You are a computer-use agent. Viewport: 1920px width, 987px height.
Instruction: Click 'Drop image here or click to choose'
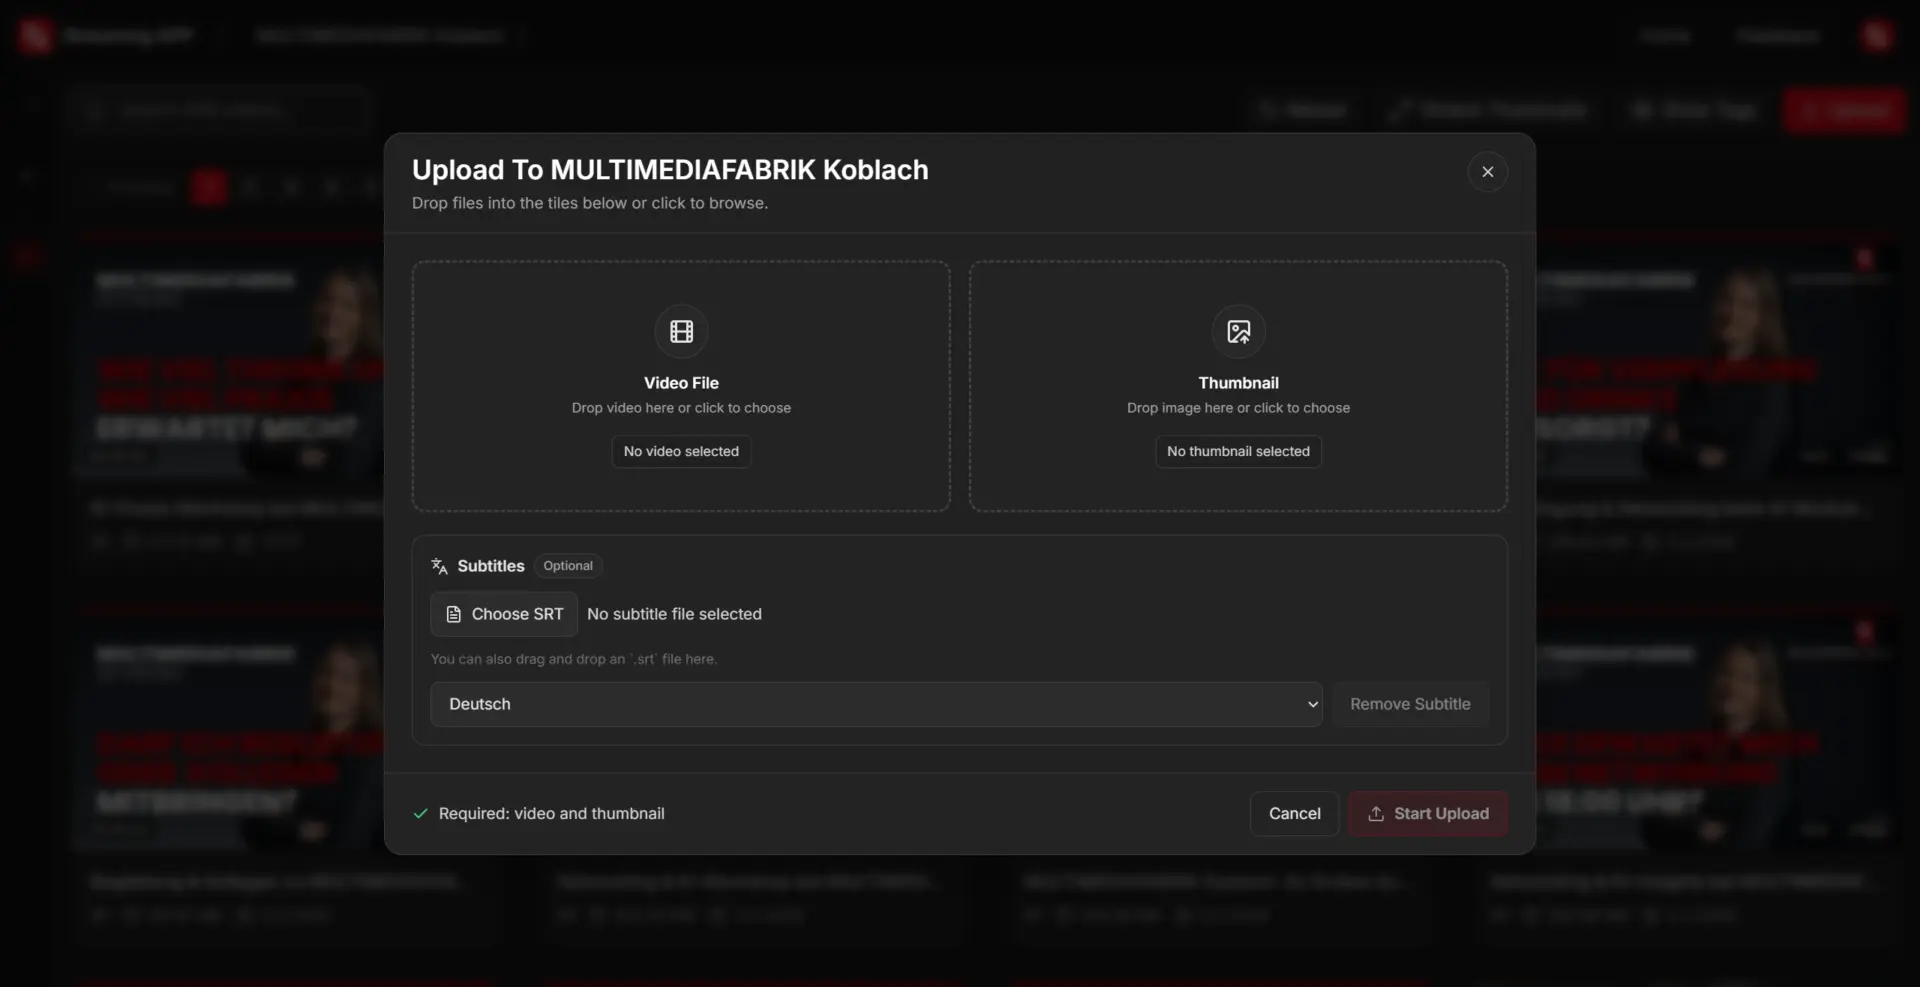click(1238, 408)
